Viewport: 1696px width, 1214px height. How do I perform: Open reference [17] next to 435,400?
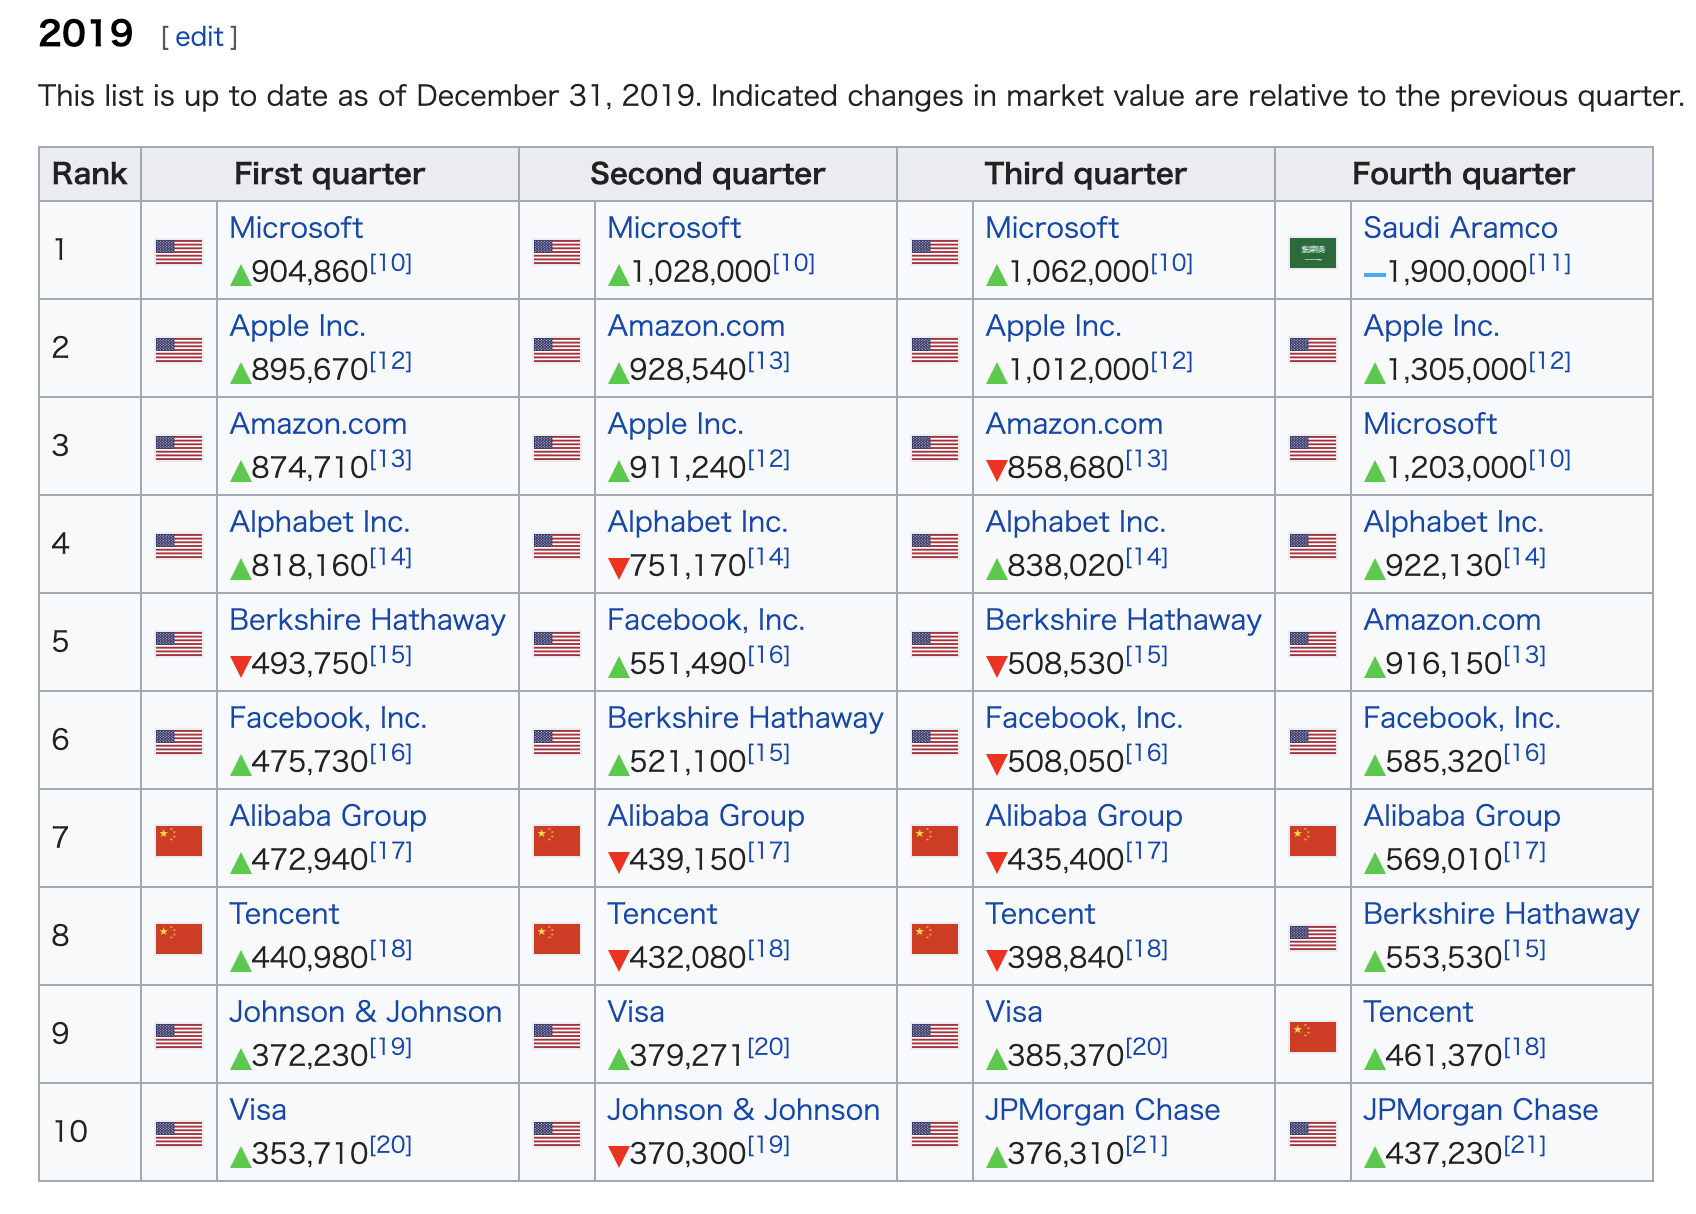[x=1147, y=851]
